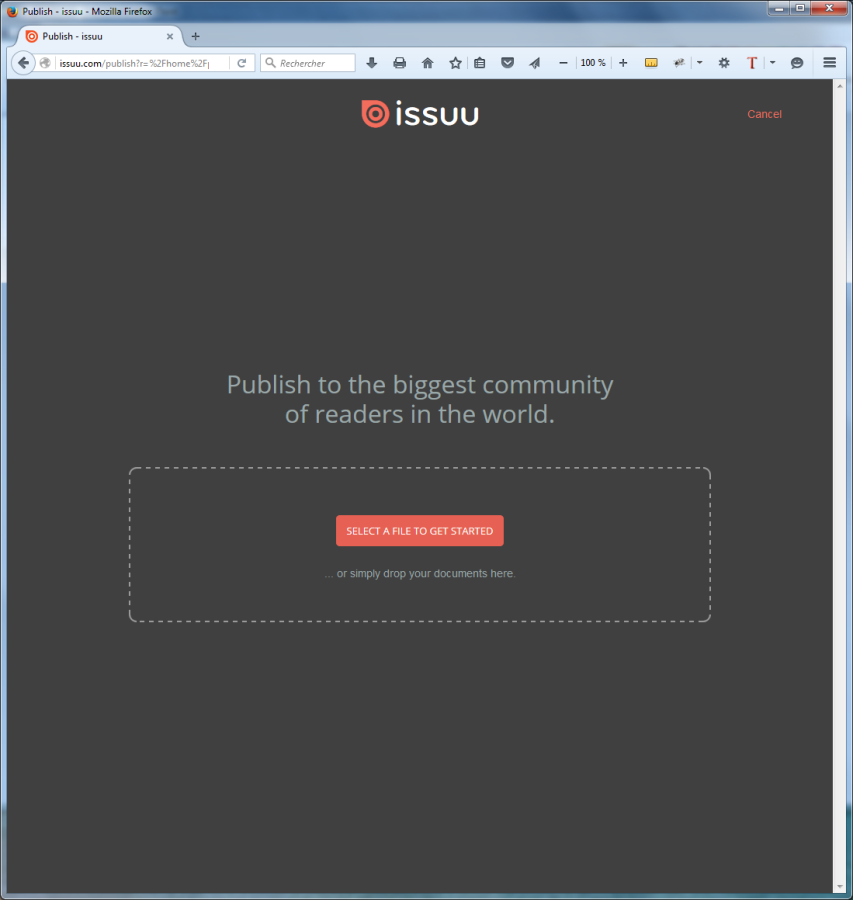Viewport: 853px width, 900px height.
Task: Close the Publish - issuu tab
Action: pos(170,36)
